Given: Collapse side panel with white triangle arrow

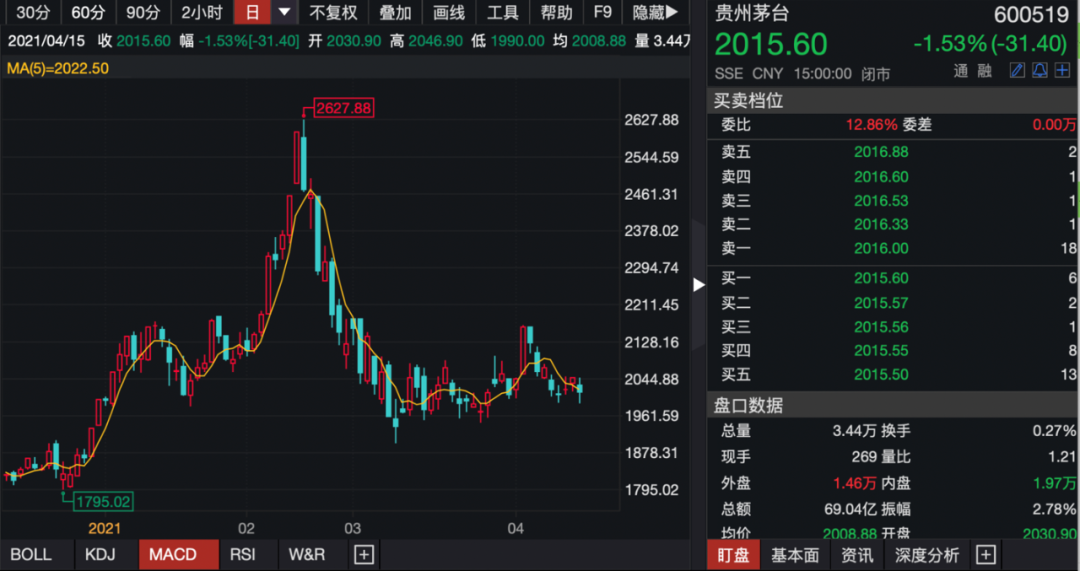Looking at the screenshot, I should coord(698,284).
